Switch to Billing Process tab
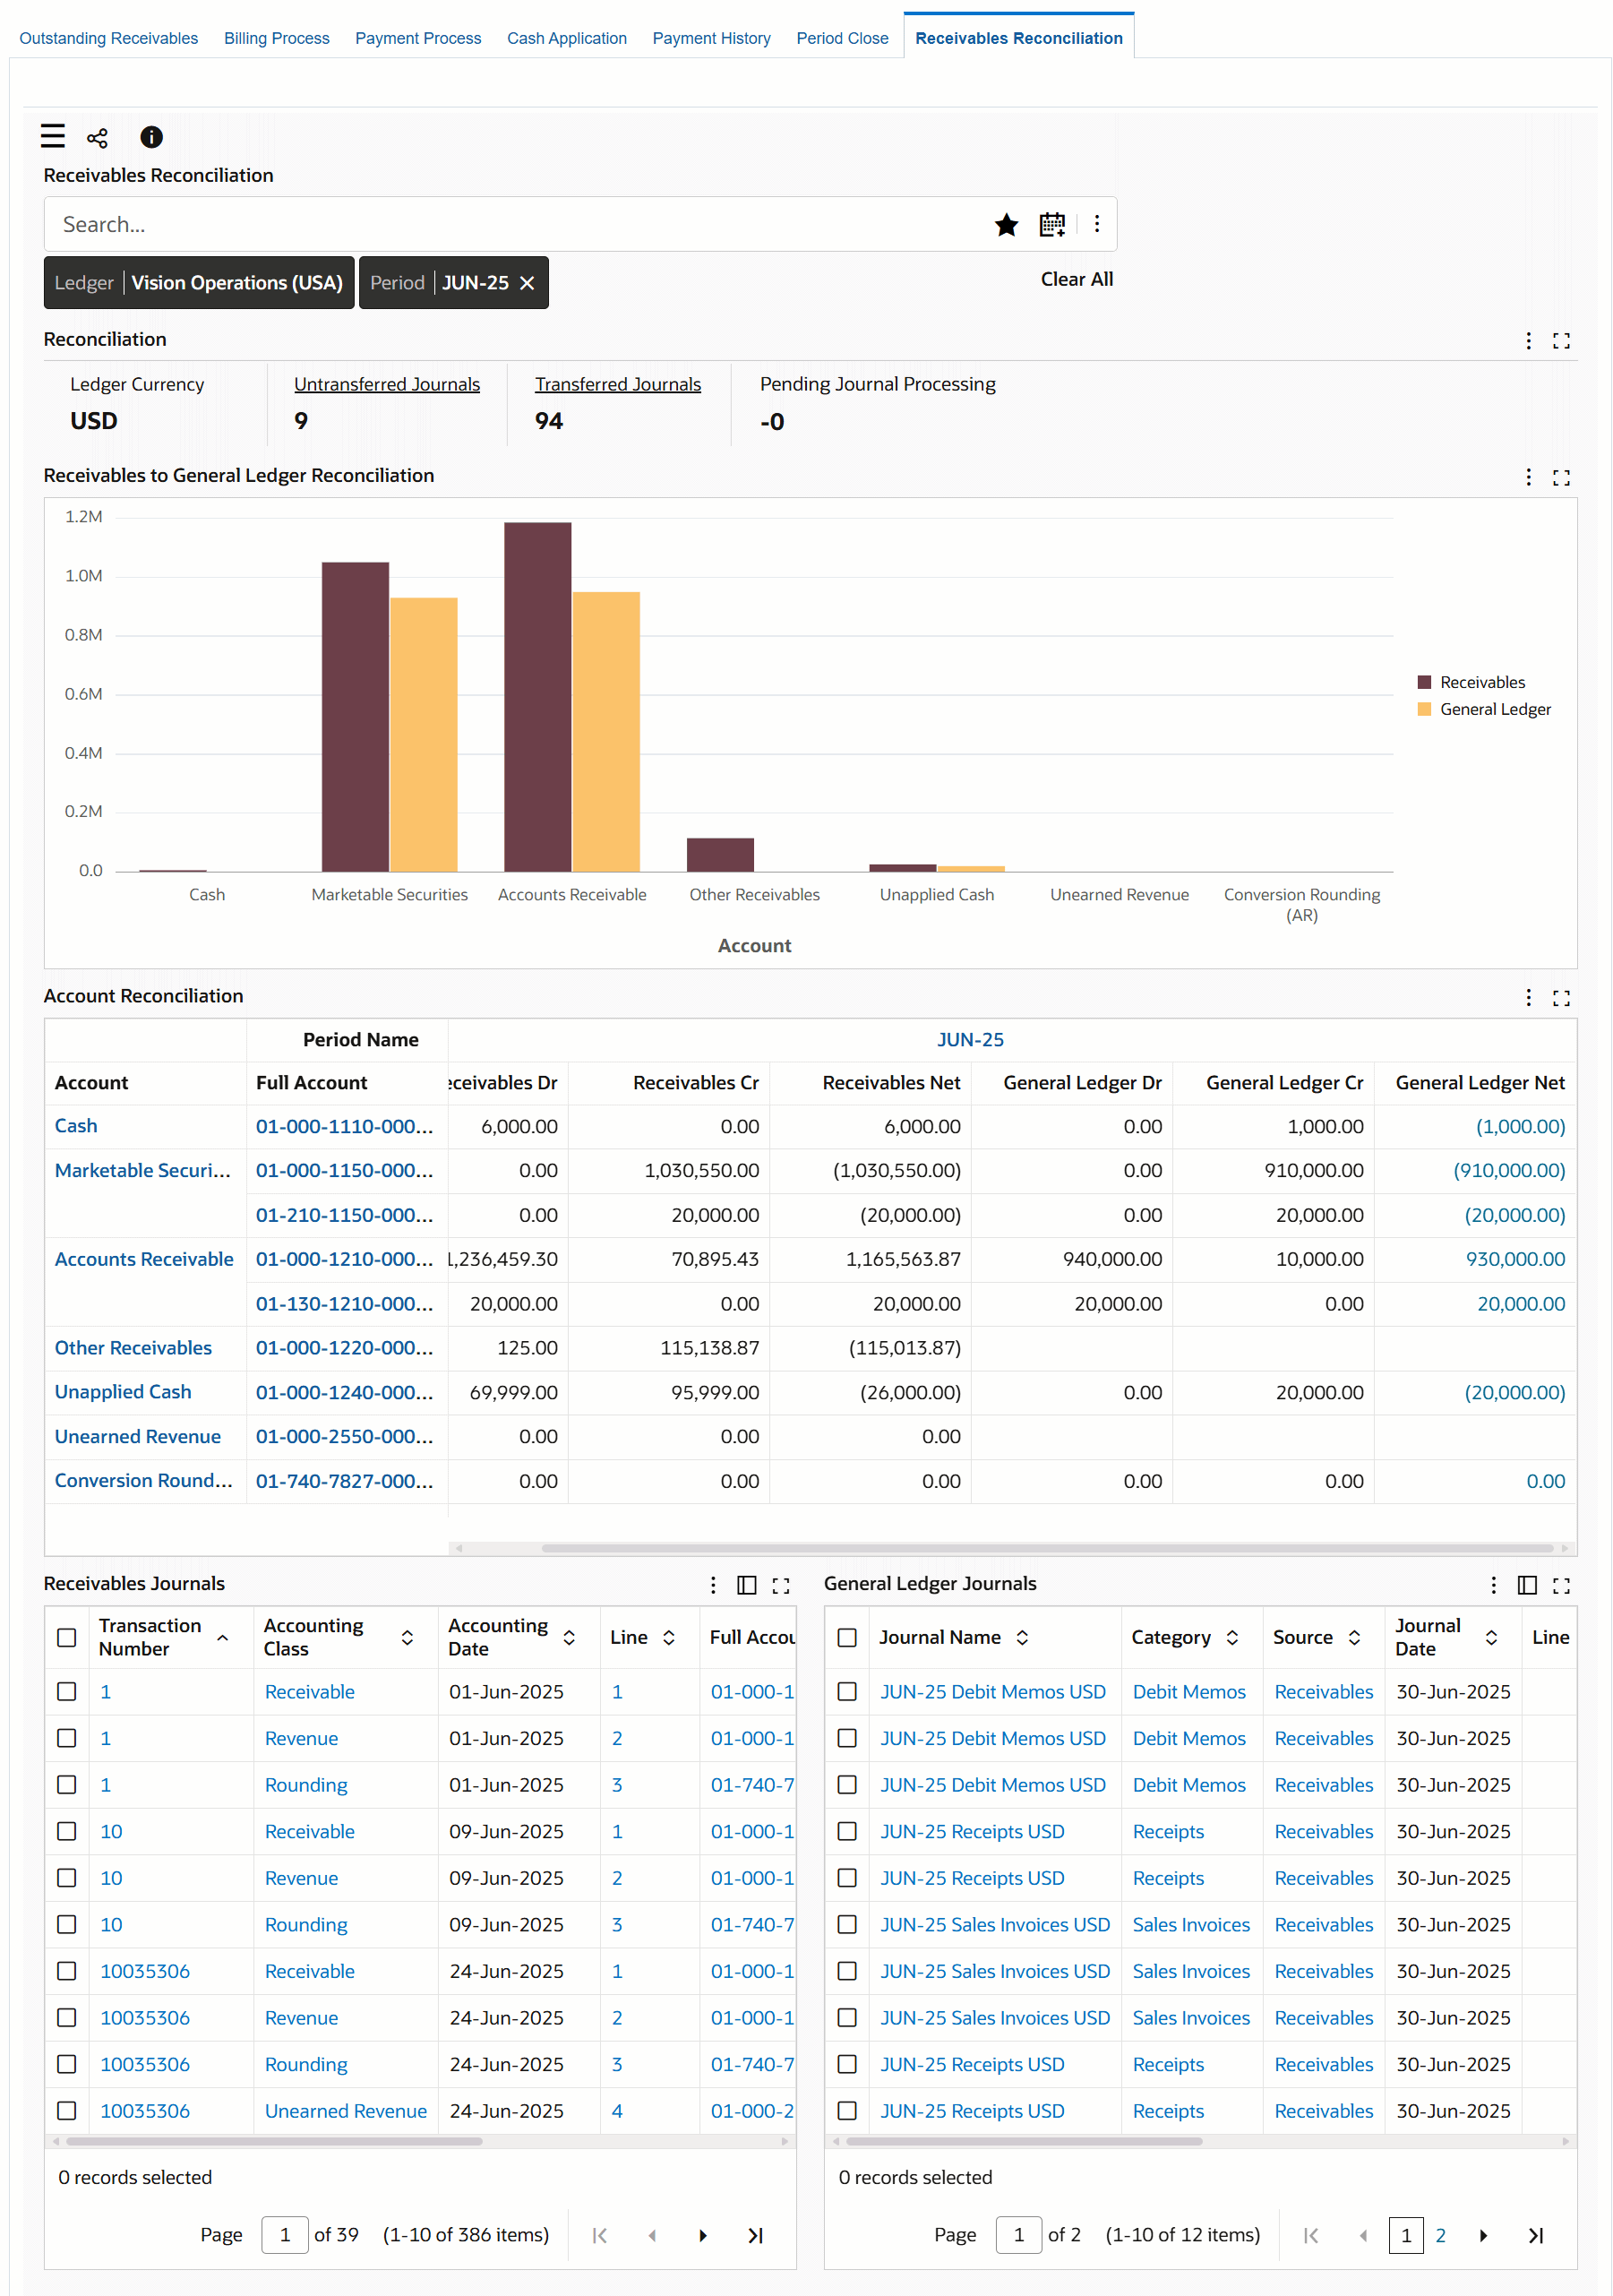 coord(276,38)
